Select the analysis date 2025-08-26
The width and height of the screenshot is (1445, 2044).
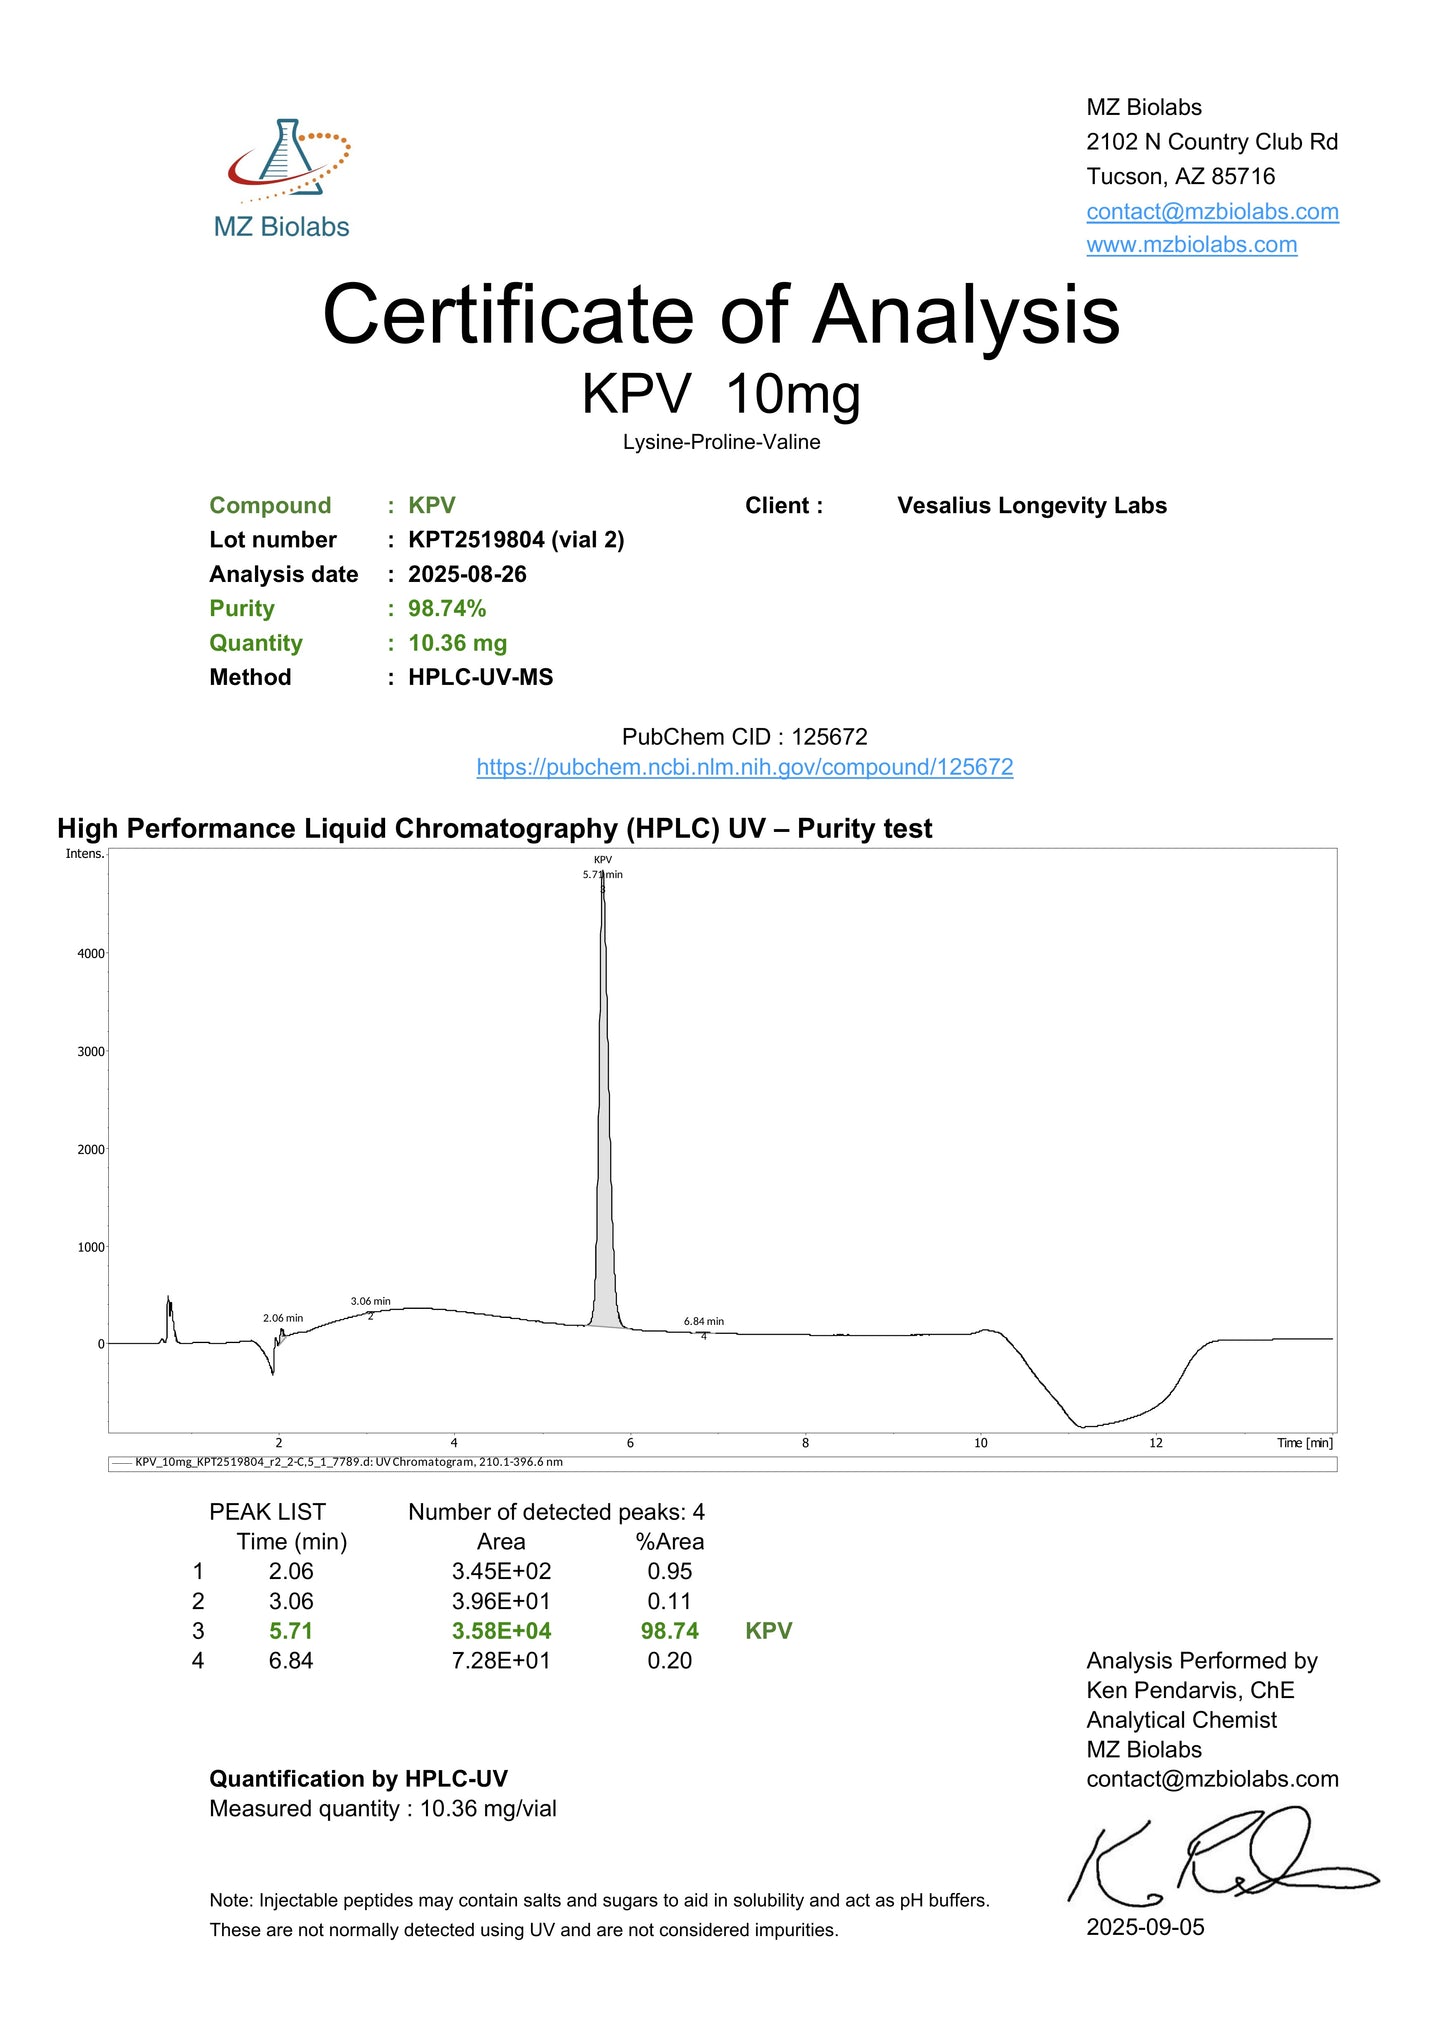click(x=467, y=574)
